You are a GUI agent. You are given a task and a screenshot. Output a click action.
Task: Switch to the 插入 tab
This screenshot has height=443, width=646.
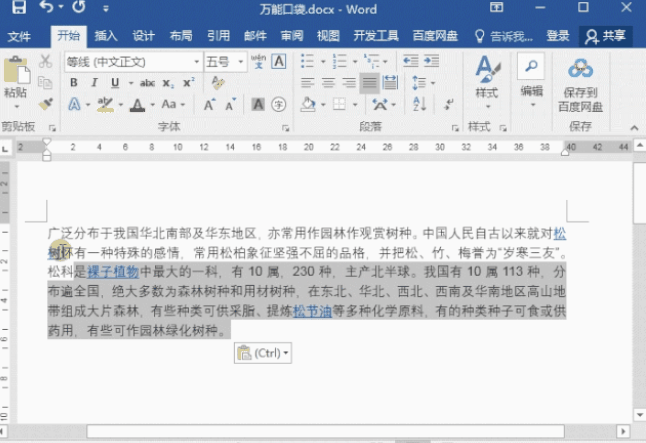[x=106, y=36]
